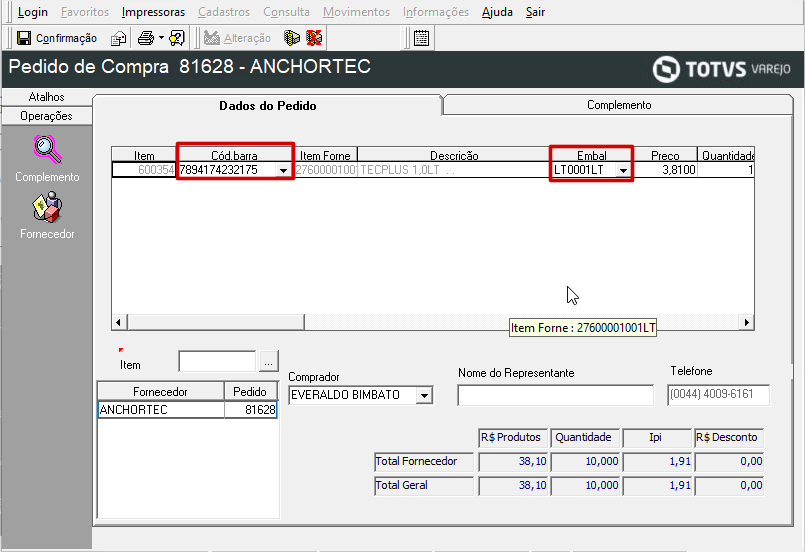
Task: Click Total Geral Quantidade 10,000 value
Action: coord(585,485)
